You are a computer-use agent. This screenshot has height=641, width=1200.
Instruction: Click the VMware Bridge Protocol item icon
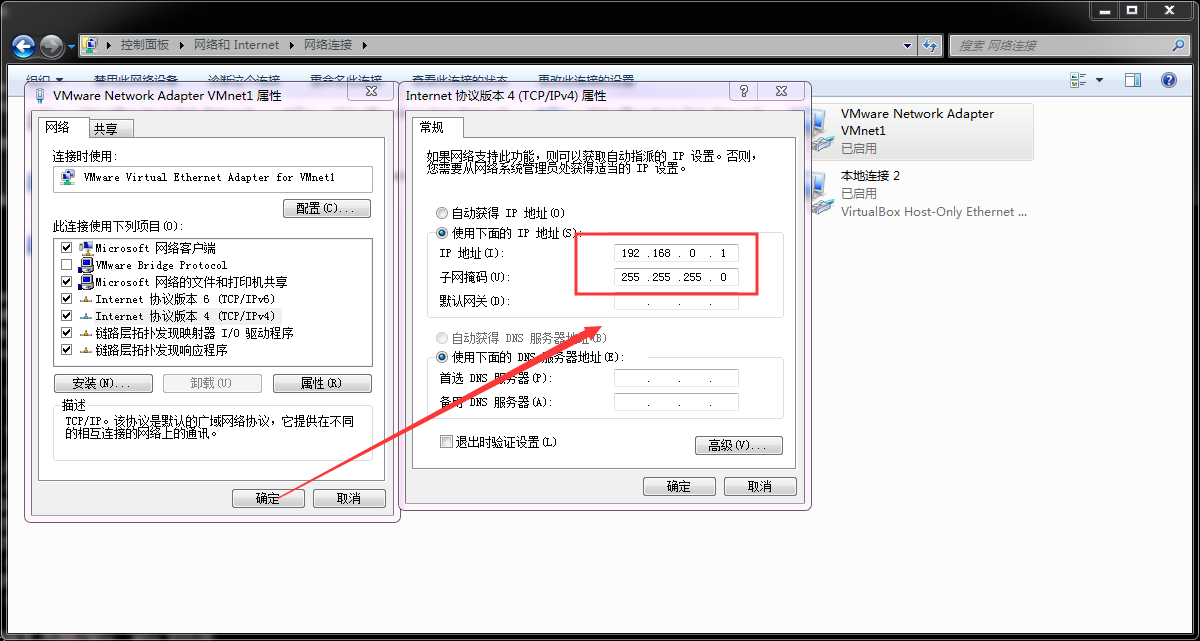(86, 265)
